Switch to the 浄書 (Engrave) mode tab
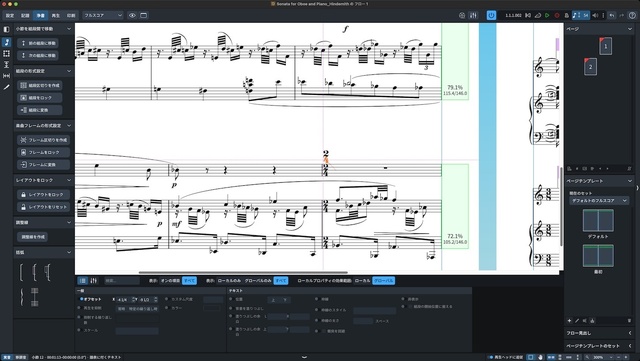Image resolution: width=640 pixels, height=361 pixels. [40, 16]
